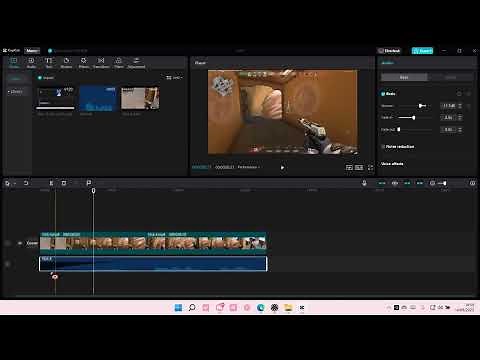Open the Media tab icon

[x=14, y=62]
